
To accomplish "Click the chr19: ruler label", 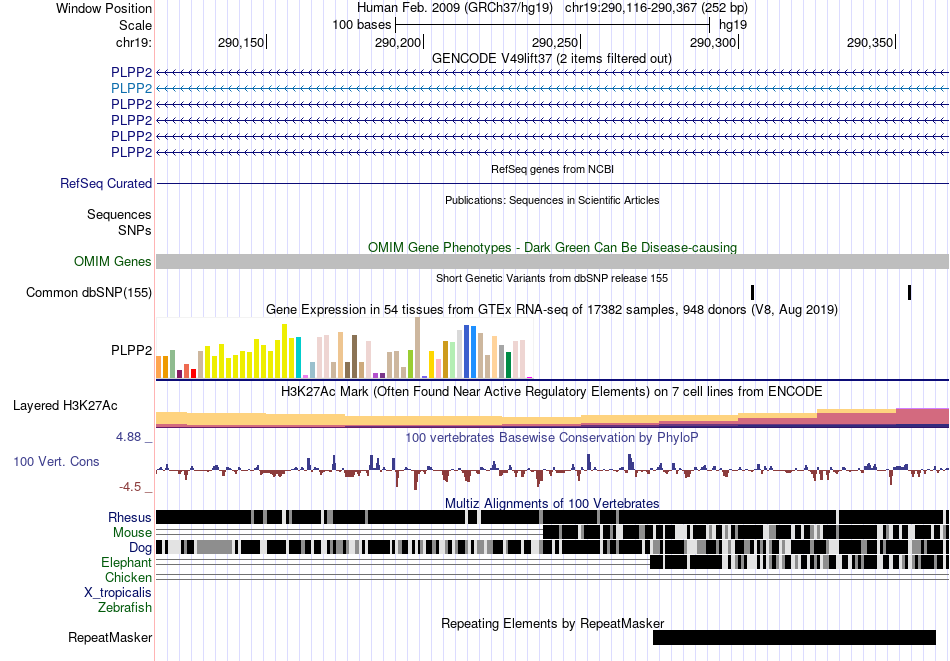I will coord(133,42).
